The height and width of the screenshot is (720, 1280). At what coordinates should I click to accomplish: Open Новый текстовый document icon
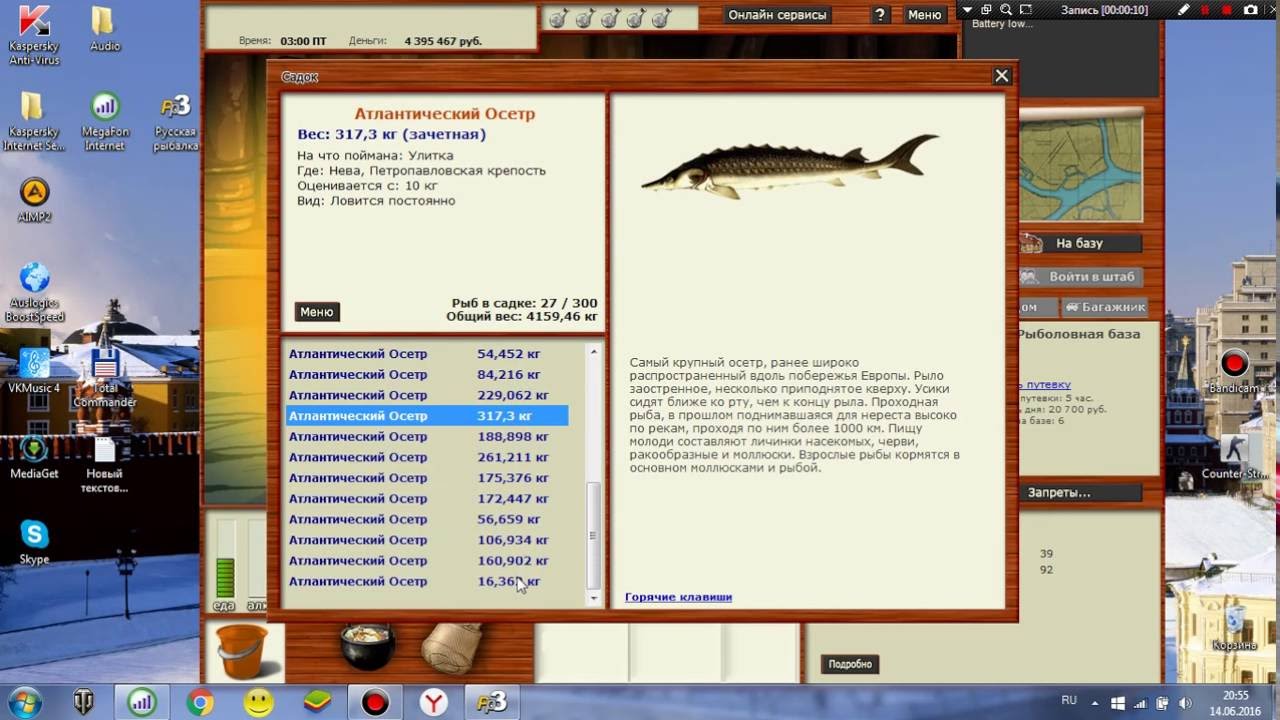(x=105, y=464)
